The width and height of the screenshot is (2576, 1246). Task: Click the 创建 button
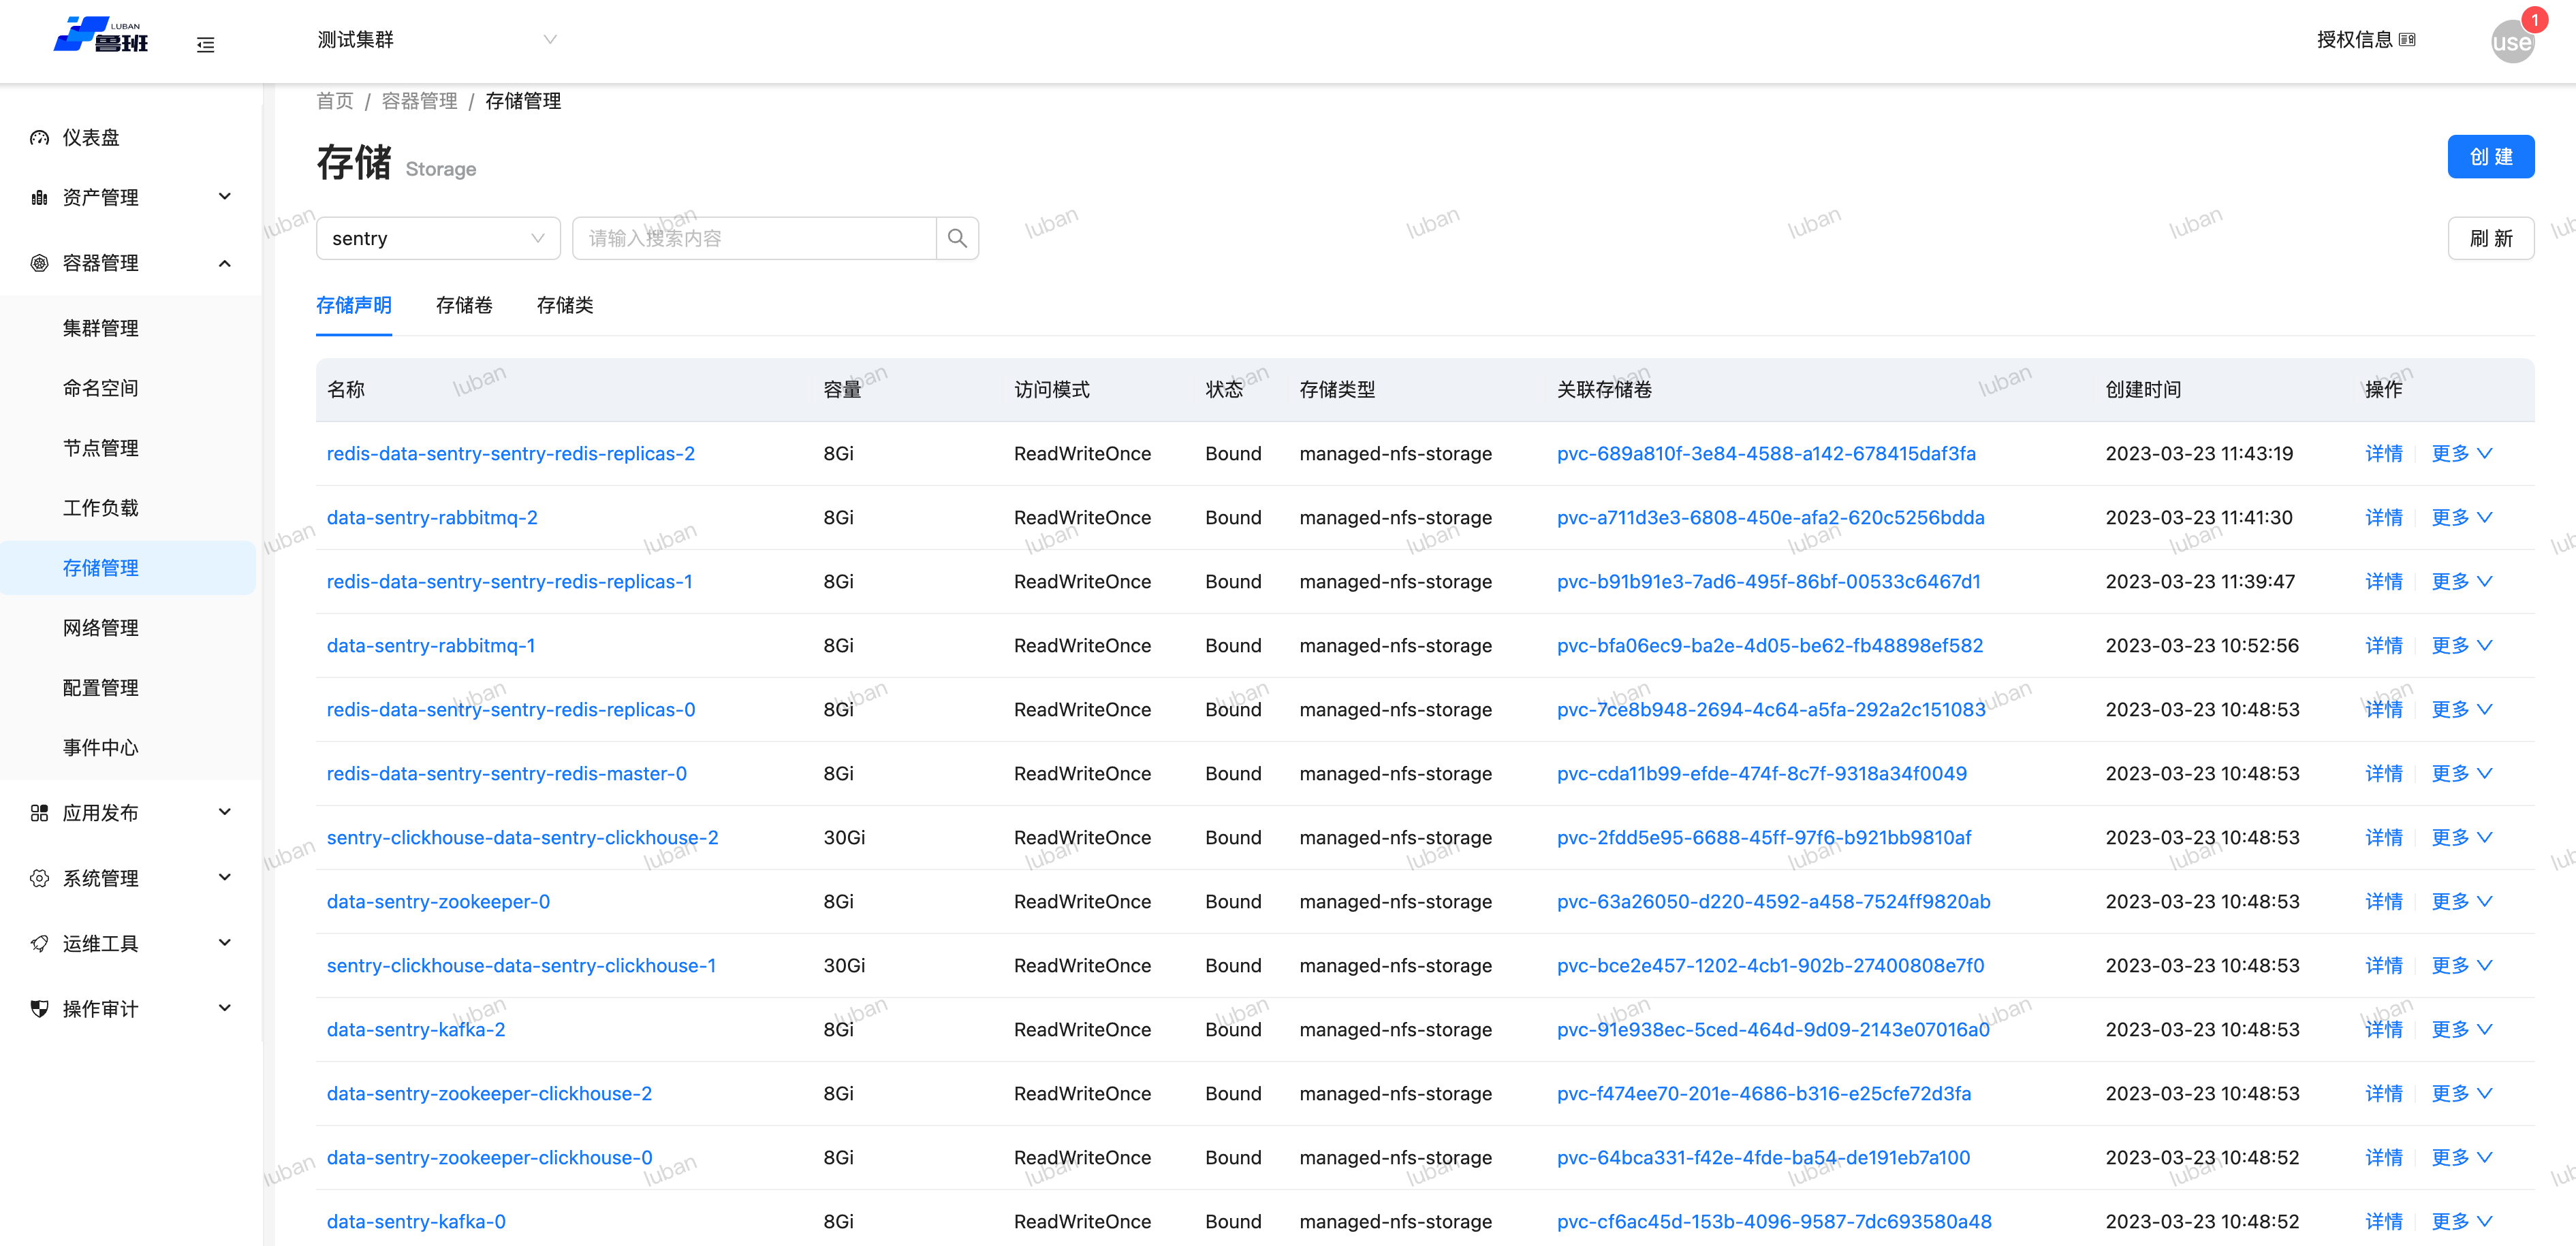(2490, 157)
